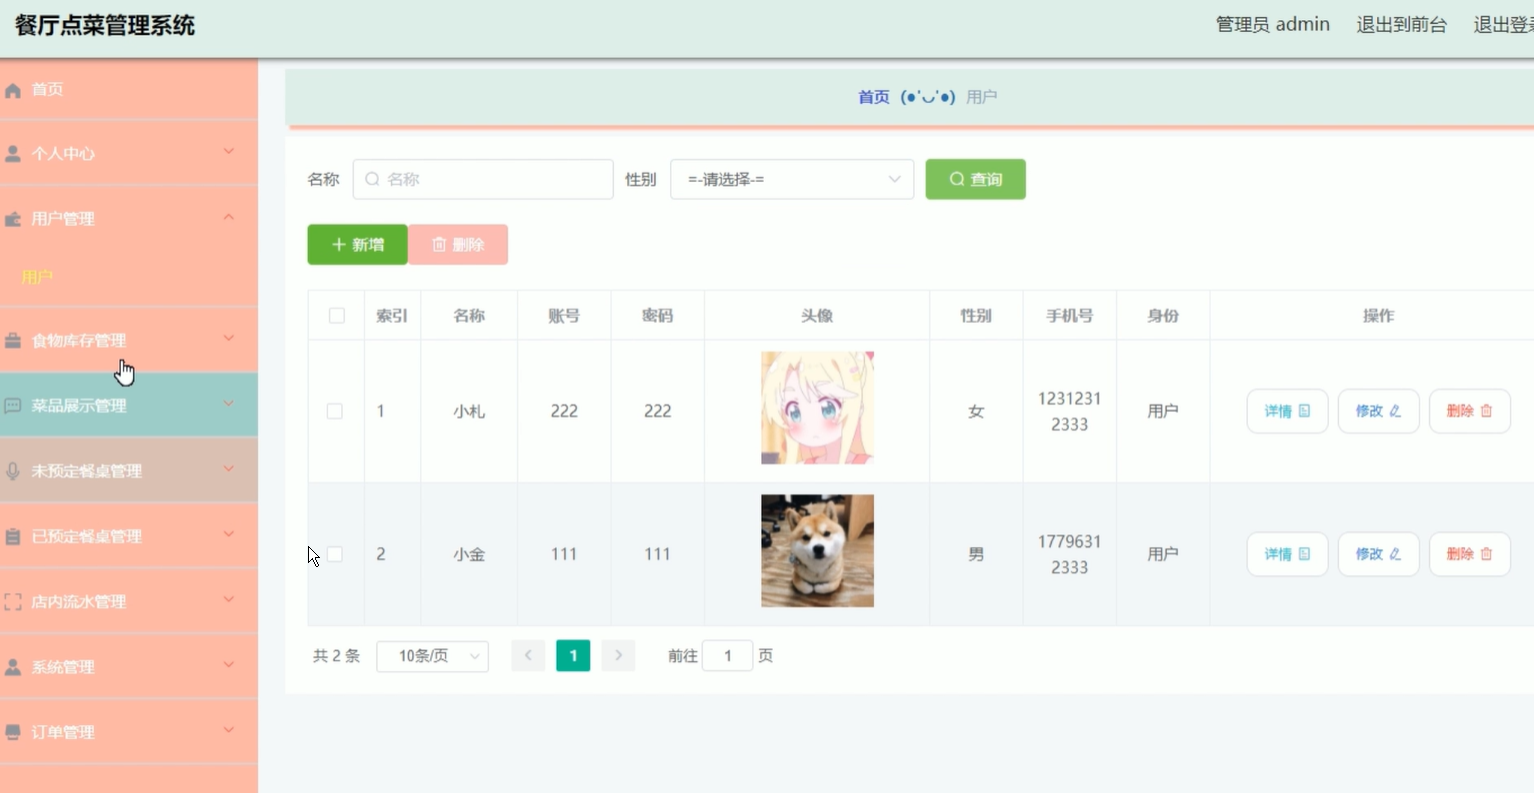The image size is (1534, 793).
Task: Click the 管理员 admin text in the header
Action: tap(1273, 25)
